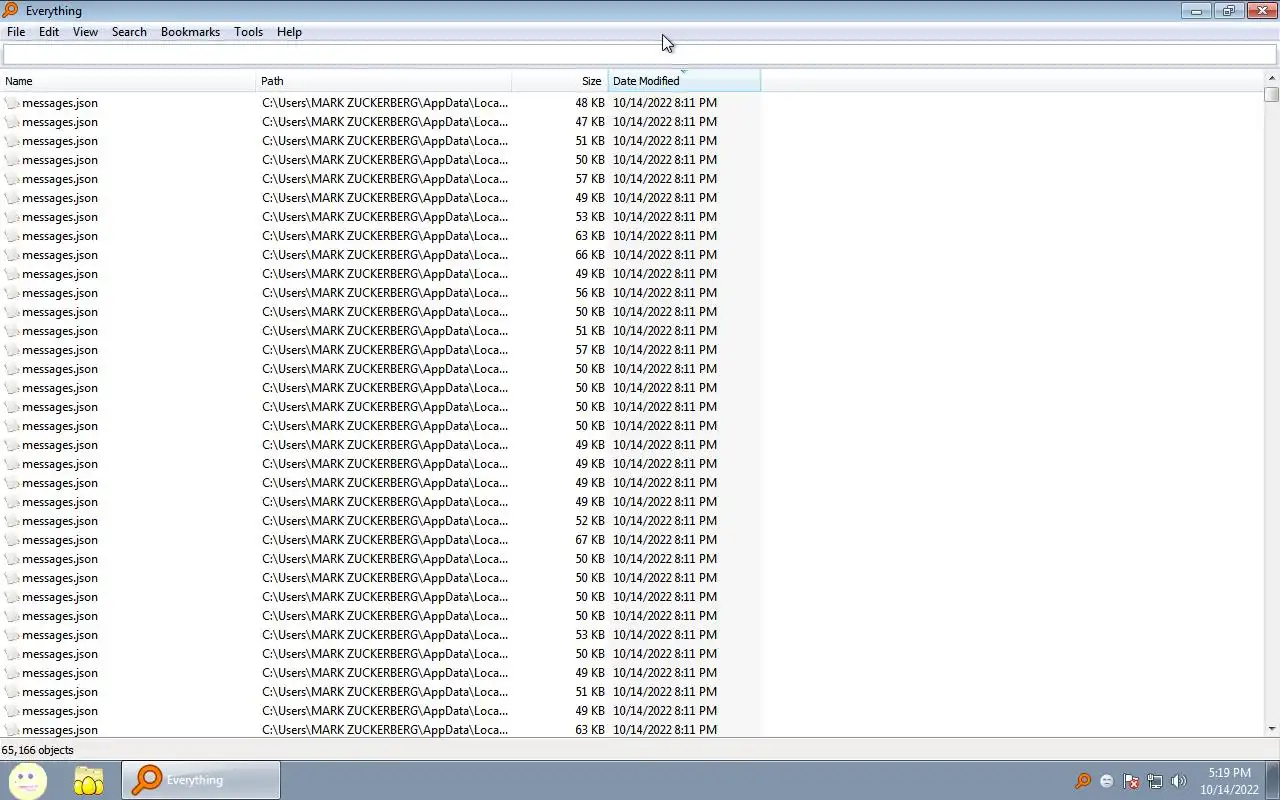Open the File menu
Viewport: 1280px width, 800px height.
[16, 32]
